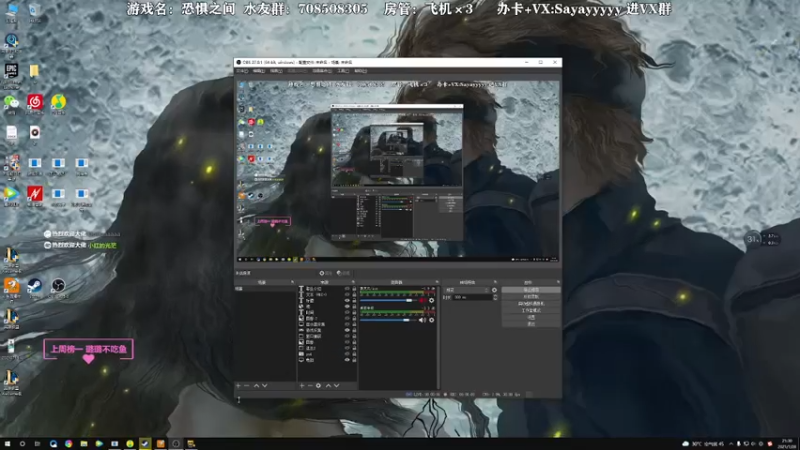Open Epic Games Launcher desktop icon

(x=11, y=71)
